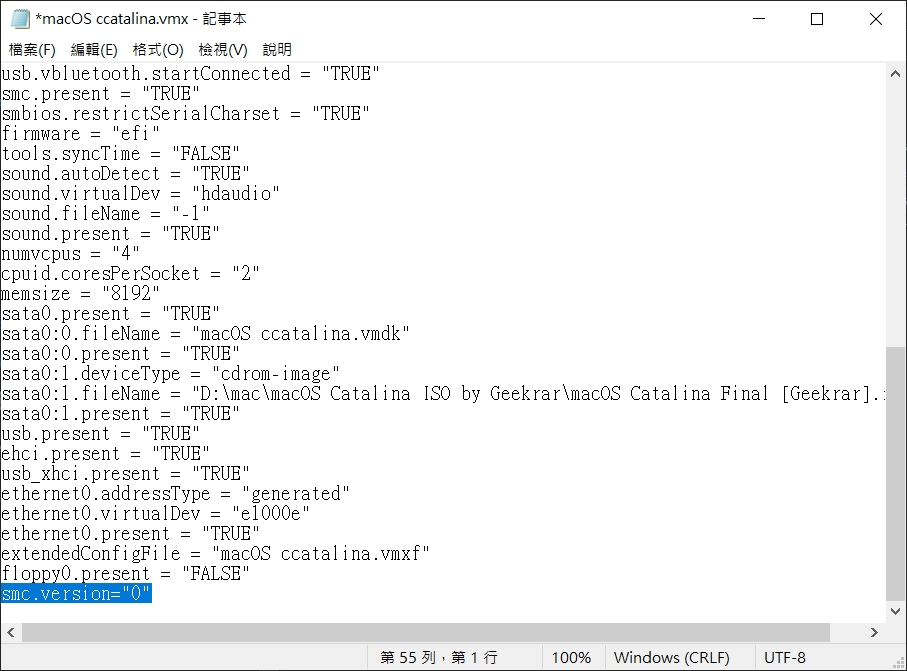Click the numvcpus = "4" line
907x671 pixels.
pyautogui.click(x=70, y=254)
